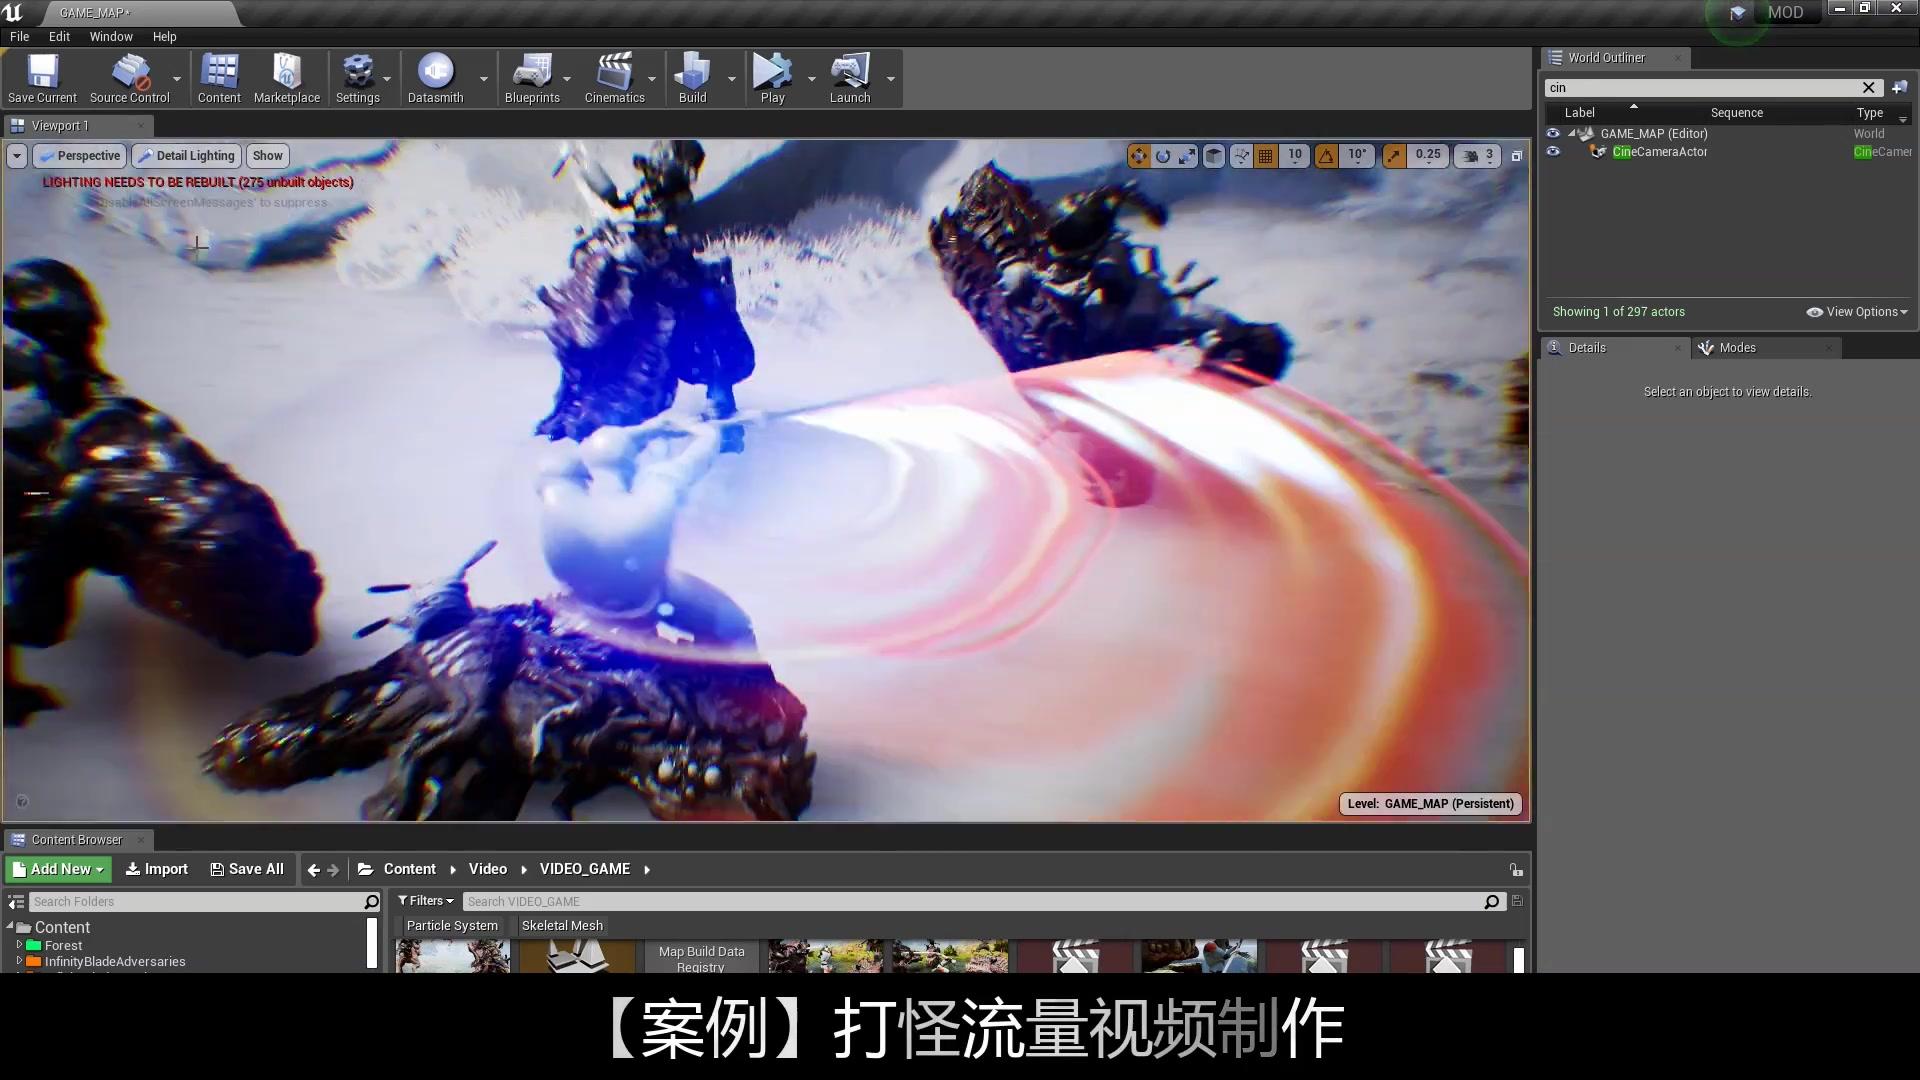Open the Marketplace from the toolbar
1920x1080 pixels.
pyautogui.click(x=287, y=79)
